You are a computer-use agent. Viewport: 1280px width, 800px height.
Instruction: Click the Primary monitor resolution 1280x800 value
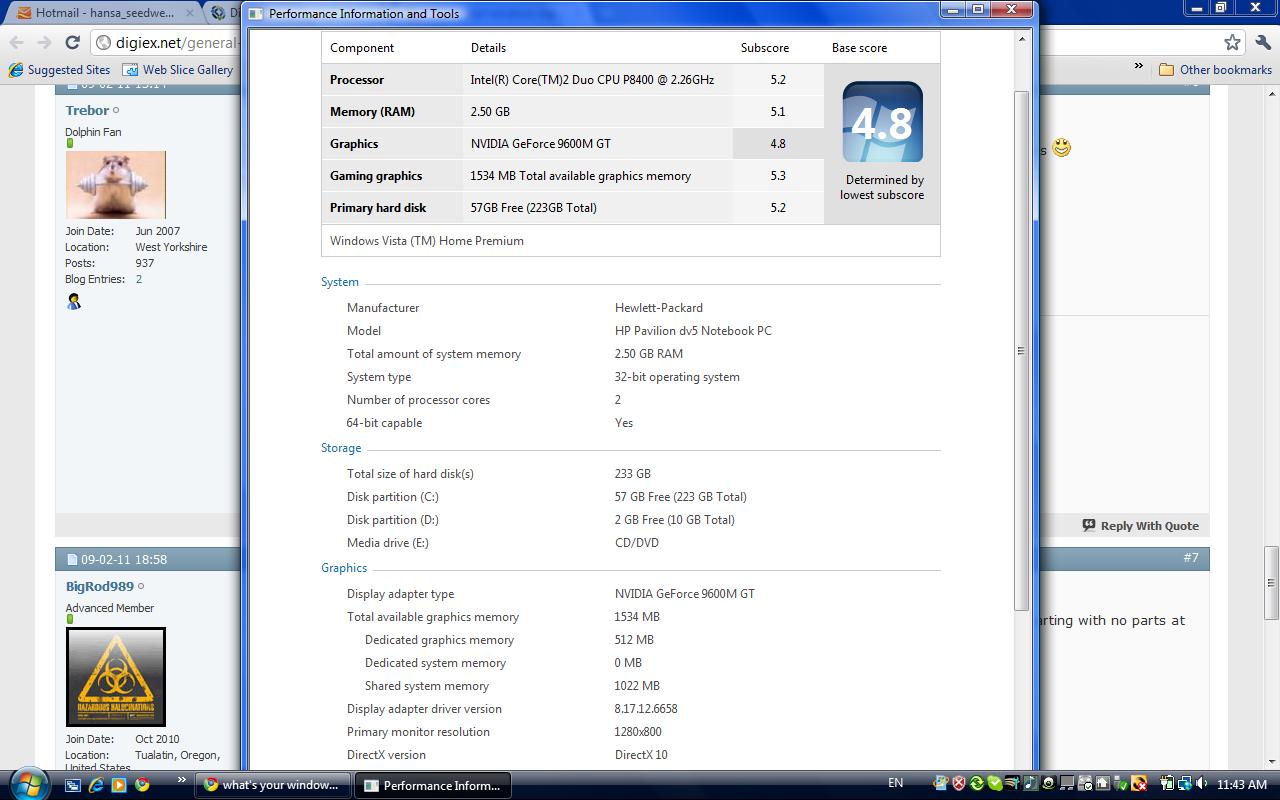638,732
